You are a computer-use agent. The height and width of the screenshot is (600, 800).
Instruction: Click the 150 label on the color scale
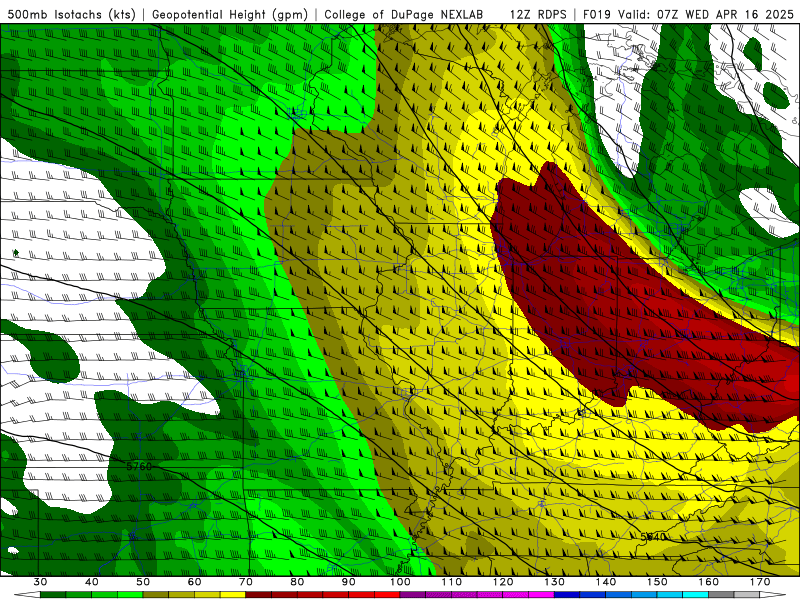657,582
